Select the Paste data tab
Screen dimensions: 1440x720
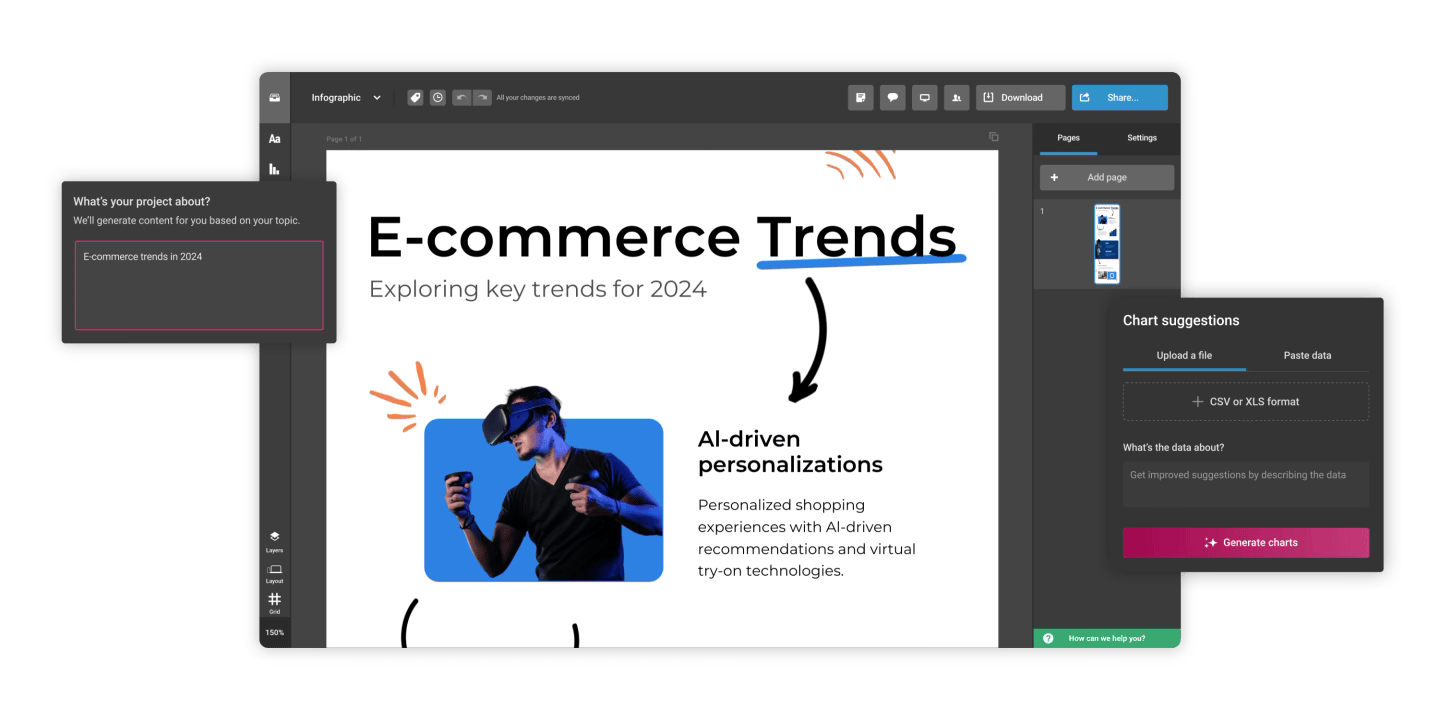(x=1307, y=356)
